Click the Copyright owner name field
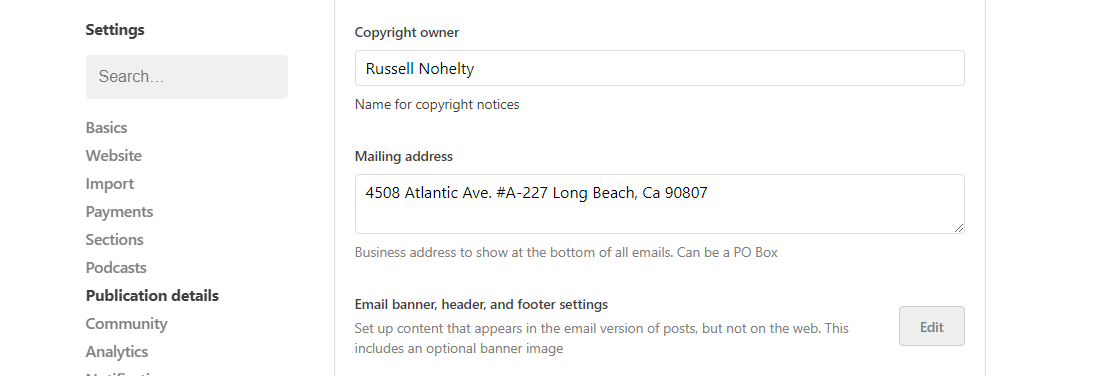Image resolution: width=1108 pixels, height=376 pixels. (659, 68)
